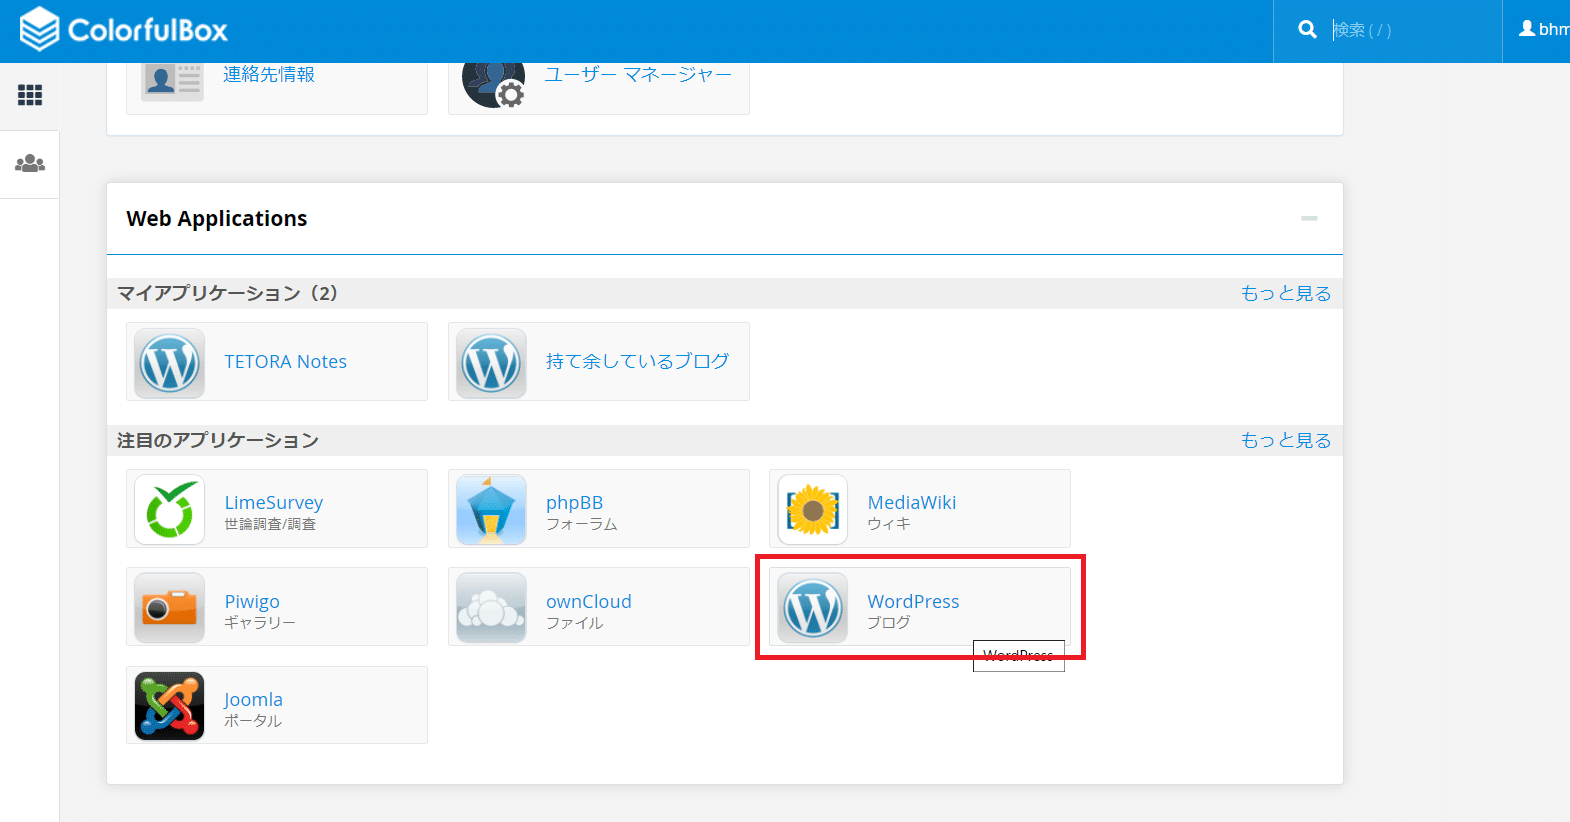Click the Piwigo camera icon
Image resolution: width=1570 pixels, height=822 pixels.
(170, 608)
